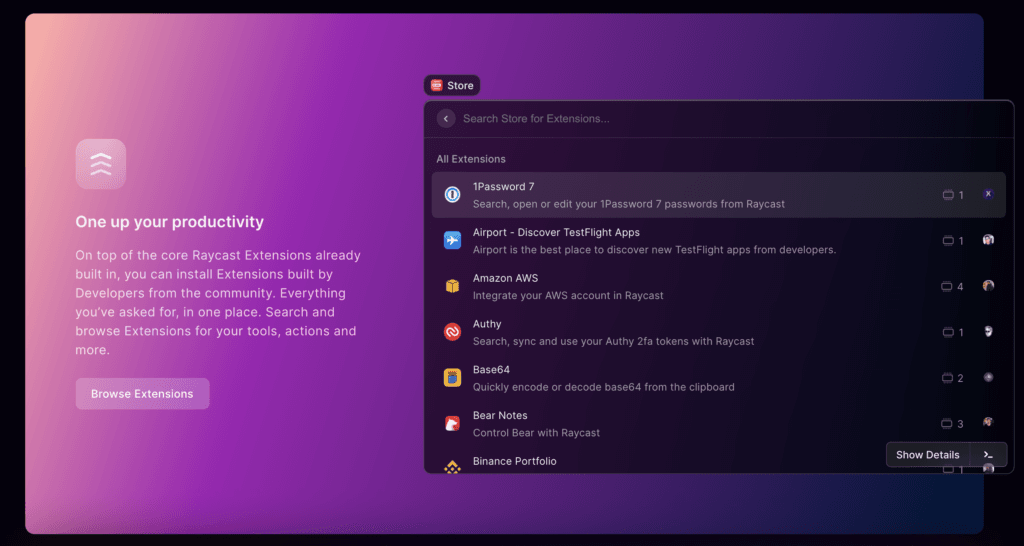Click the Amazon AWS box icon
This screenshot has height=546, width=1024.
click(x=453, y=286)
